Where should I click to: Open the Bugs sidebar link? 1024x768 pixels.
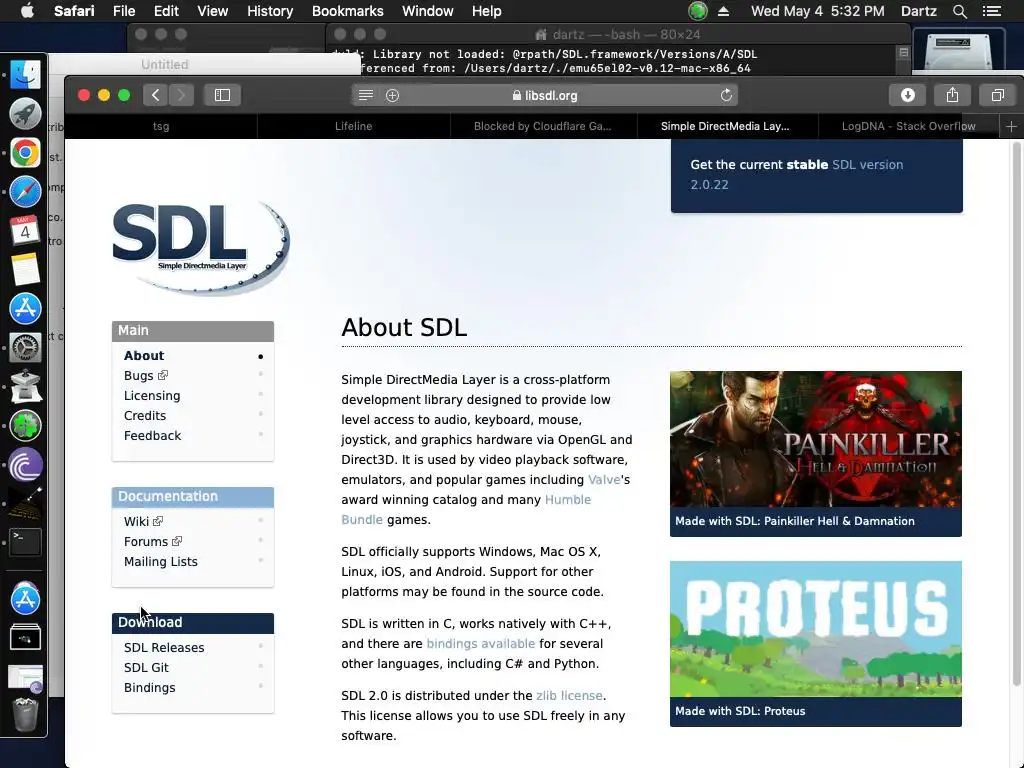[x=146, y=376]
